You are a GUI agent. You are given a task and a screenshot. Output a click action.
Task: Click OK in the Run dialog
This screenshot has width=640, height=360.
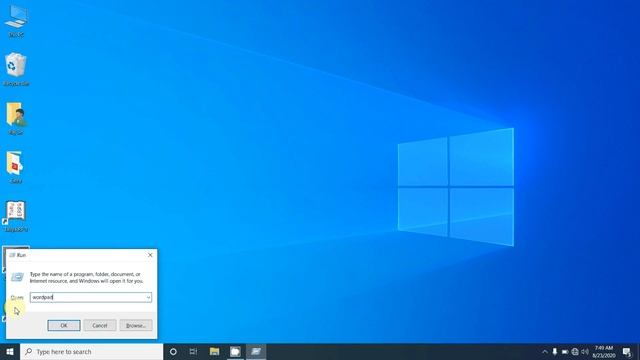(64, 325)
